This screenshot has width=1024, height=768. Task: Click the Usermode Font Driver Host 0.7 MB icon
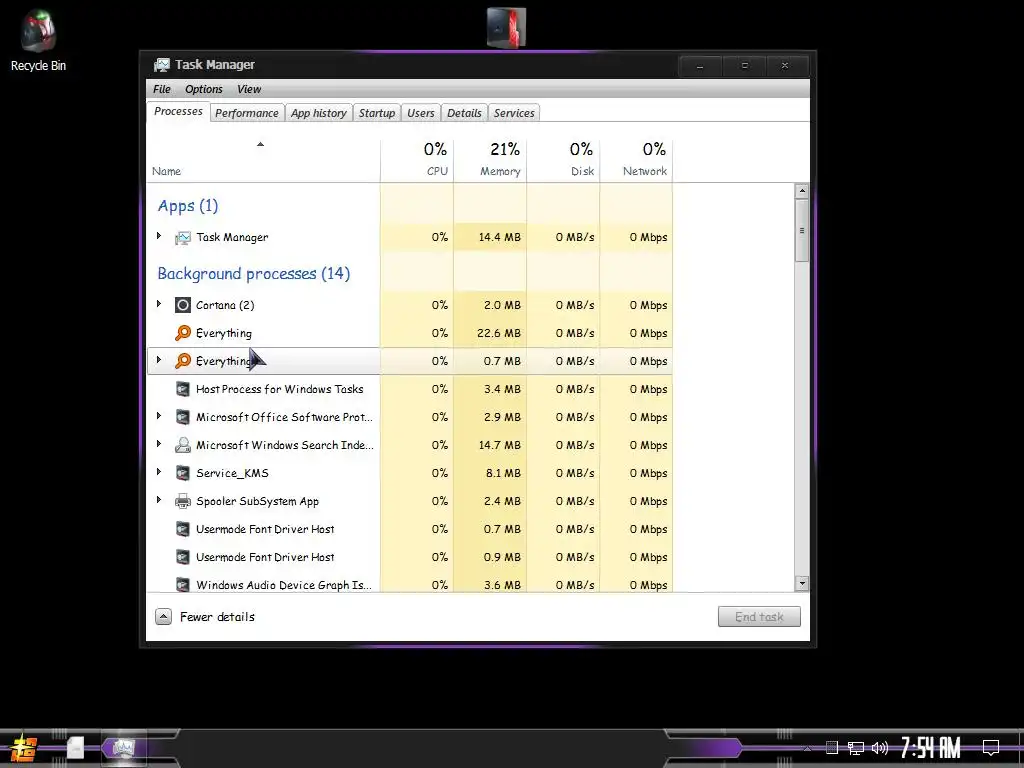coord(183,530)
